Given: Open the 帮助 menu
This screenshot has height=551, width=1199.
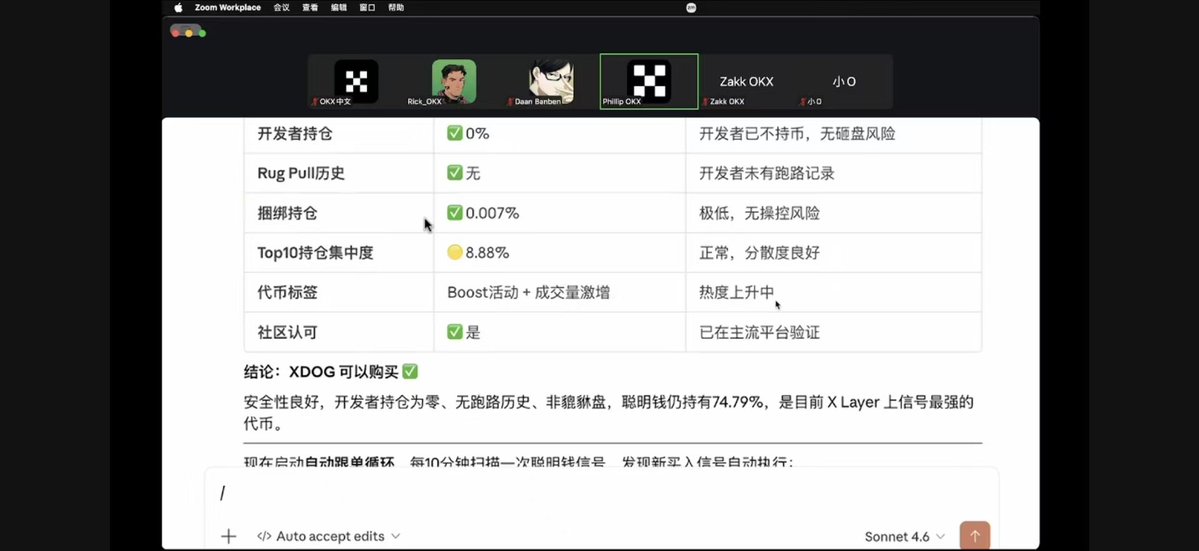Looking at the screenshot, I should (x=396, y=8).
